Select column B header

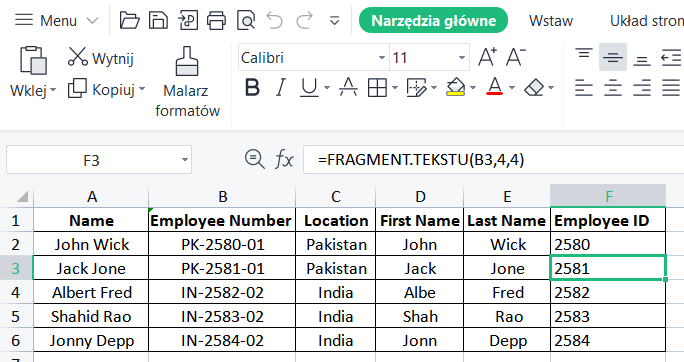tap(222, 196)
